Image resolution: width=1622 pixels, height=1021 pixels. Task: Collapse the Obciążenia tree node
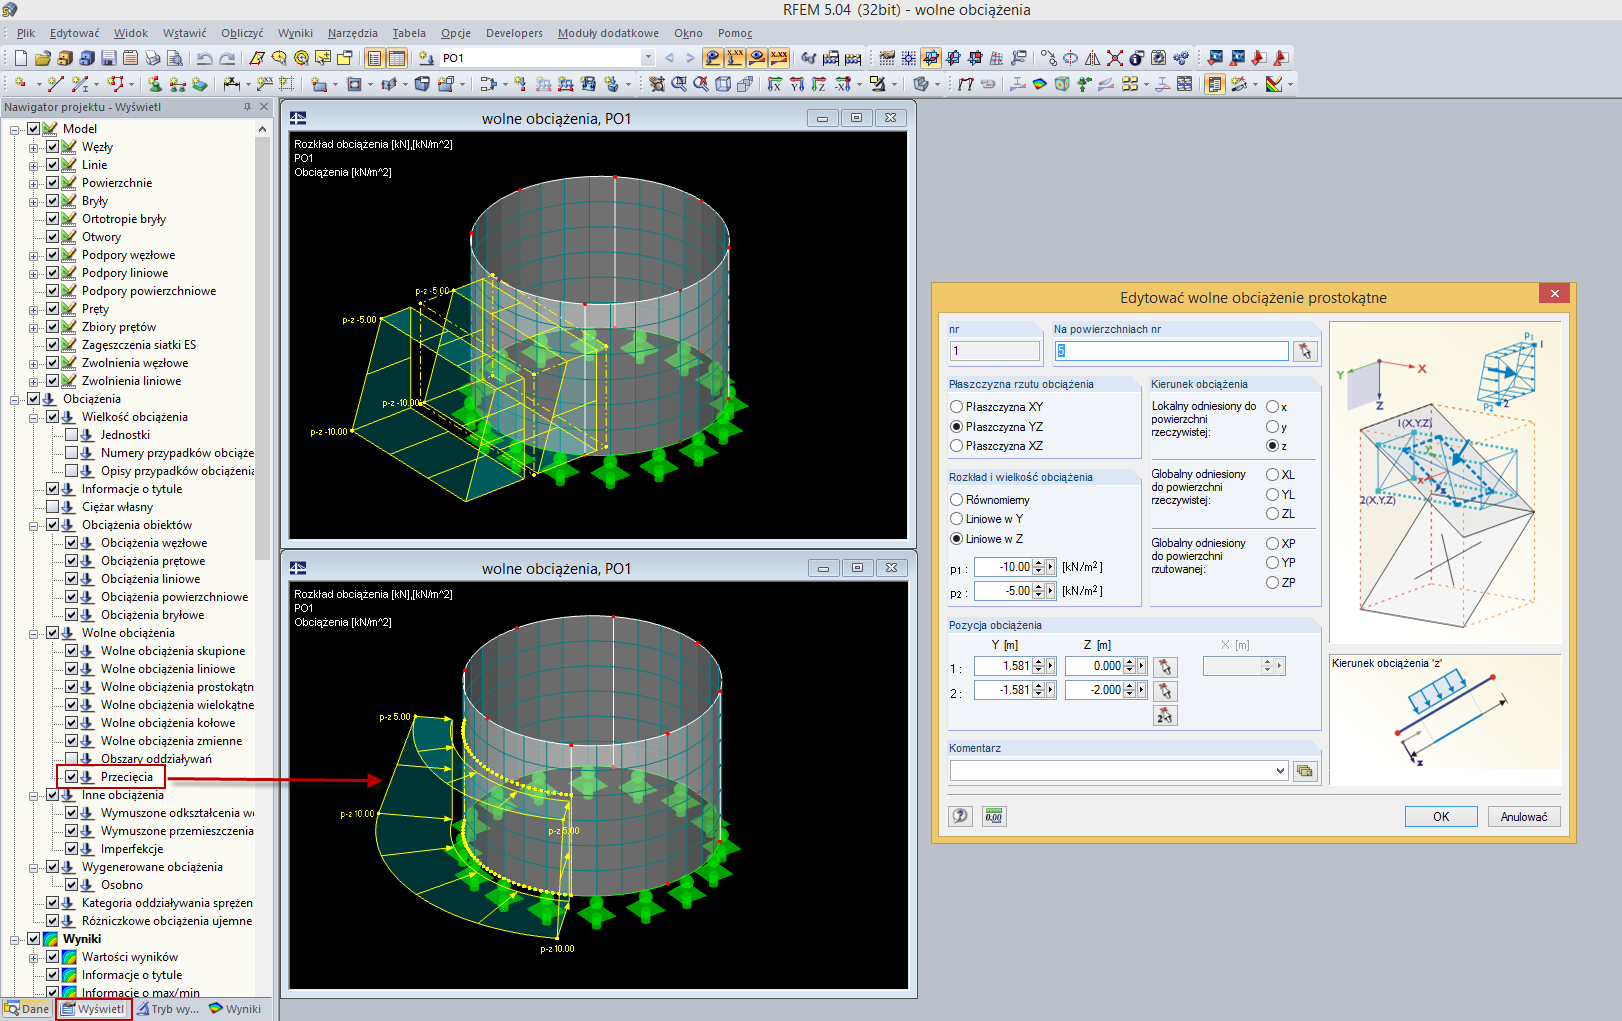point(15,399)
